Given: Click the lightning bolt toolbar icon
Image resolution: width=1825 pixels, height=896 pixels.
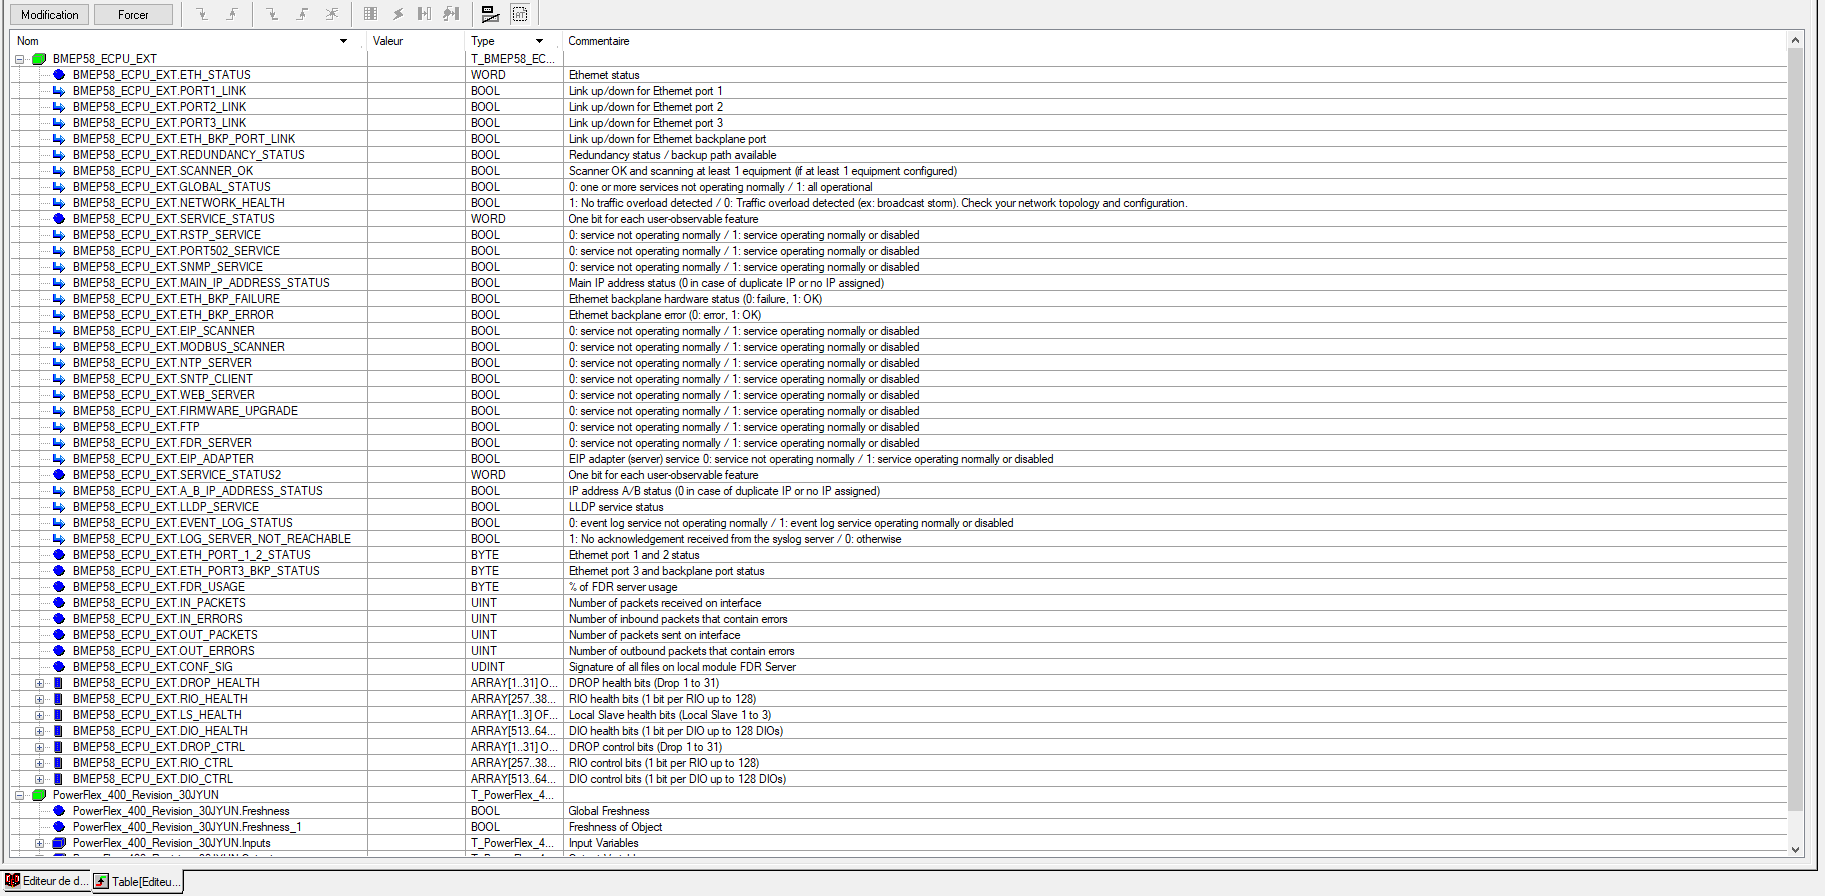Looking at the screenshot, I should (398, 14).
